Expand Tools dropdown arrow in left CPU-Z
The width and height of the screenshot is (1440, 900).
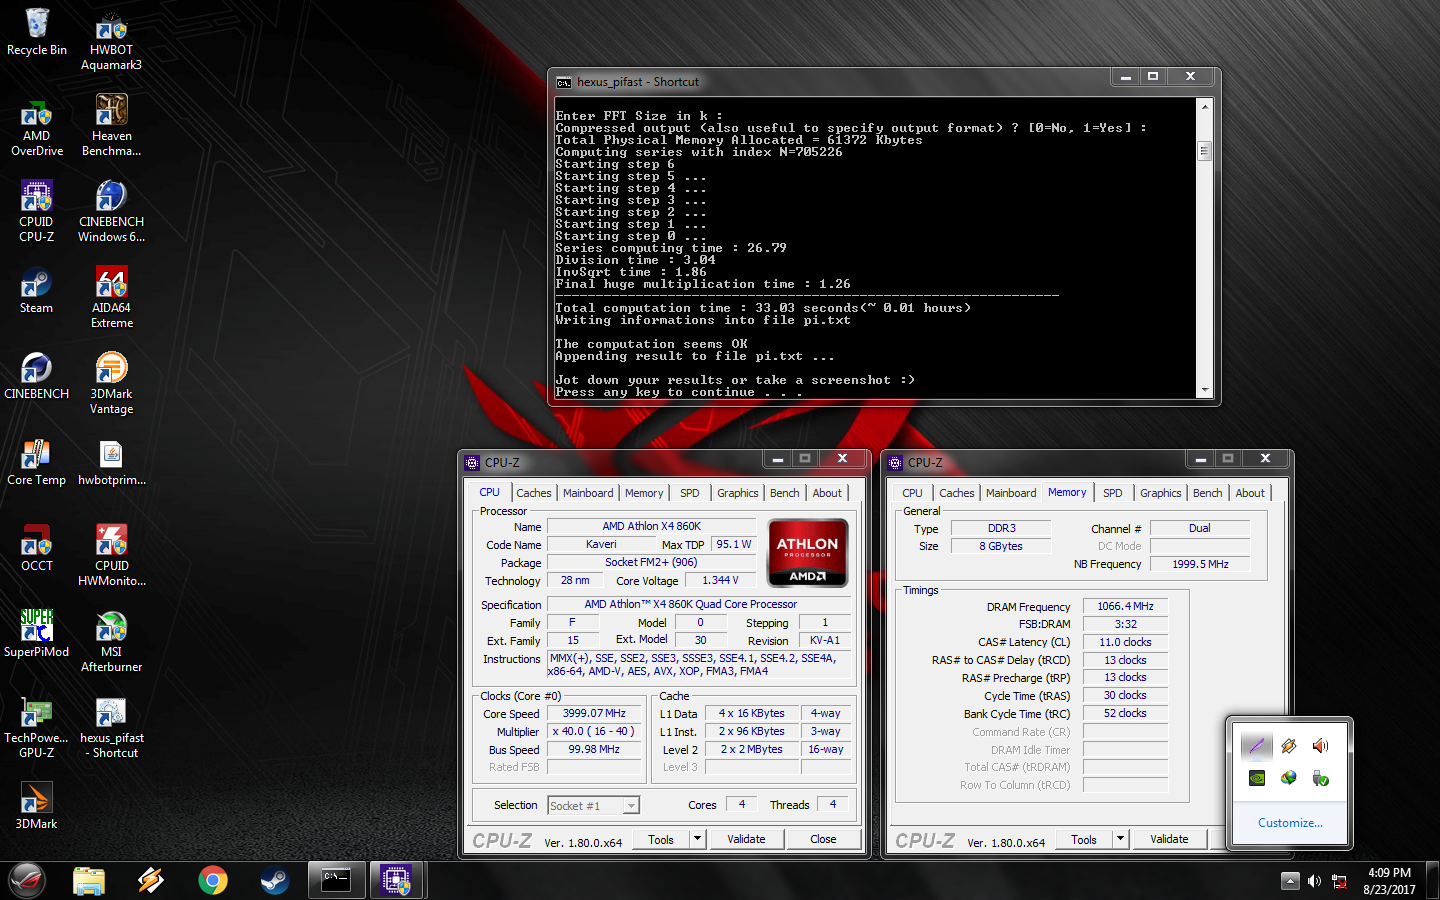[x=698, y=839]
